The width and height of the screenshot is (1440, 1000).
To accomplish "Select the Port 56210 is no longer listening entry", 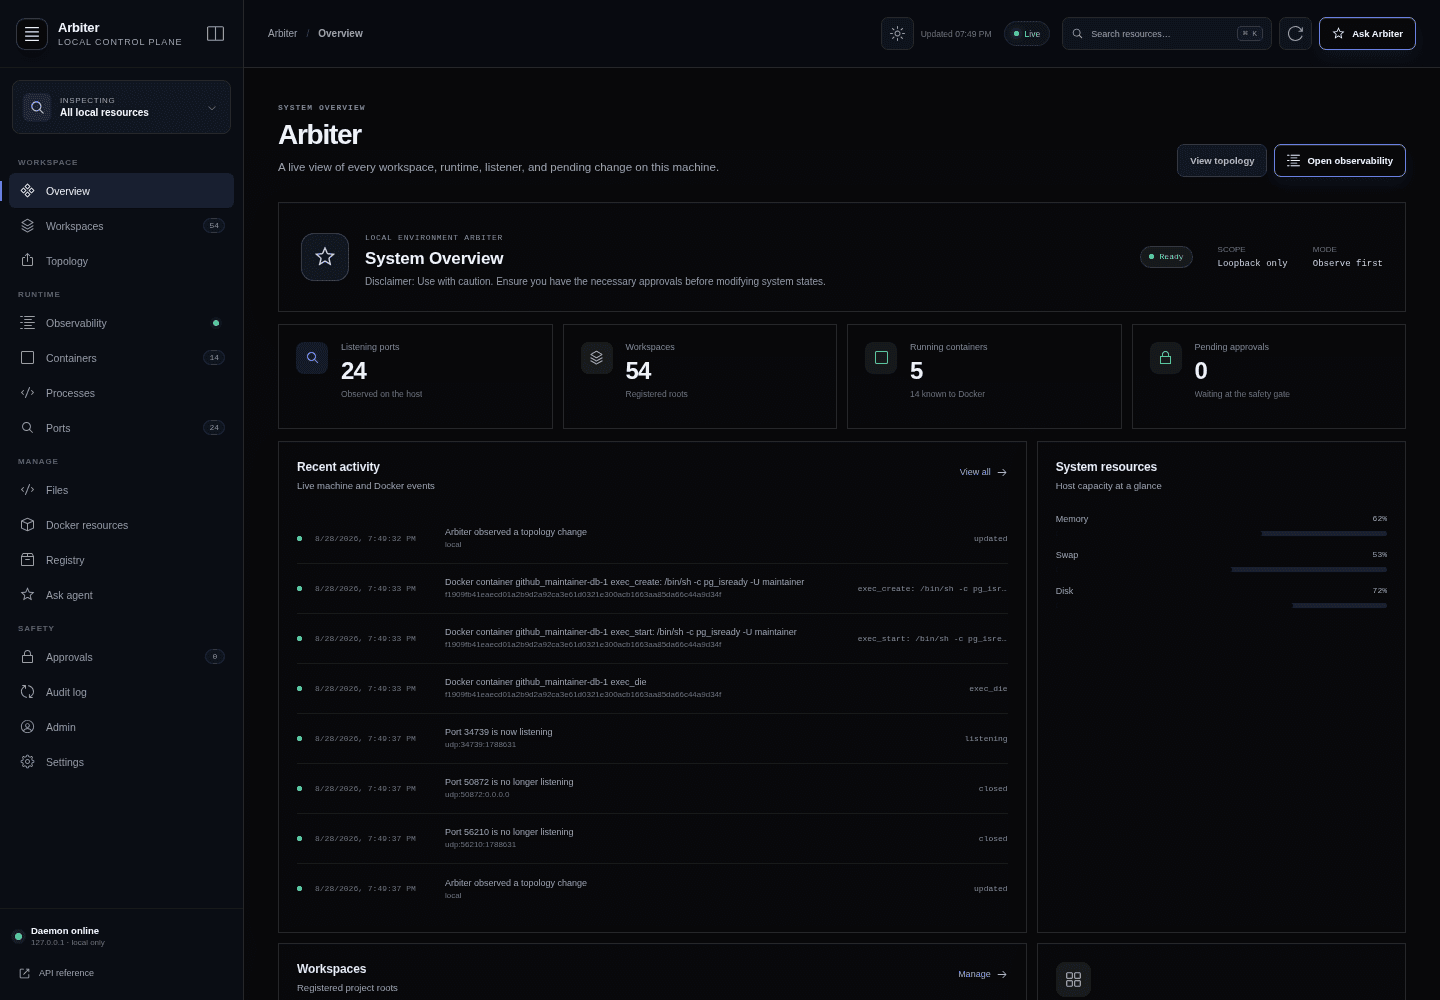I will coord(652,839).
